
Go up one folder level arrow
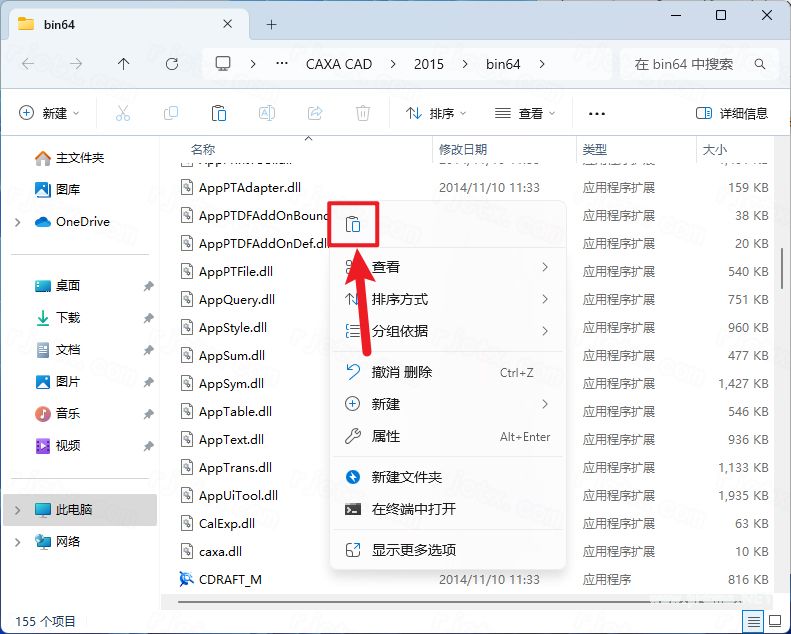[x=124, y=64]
